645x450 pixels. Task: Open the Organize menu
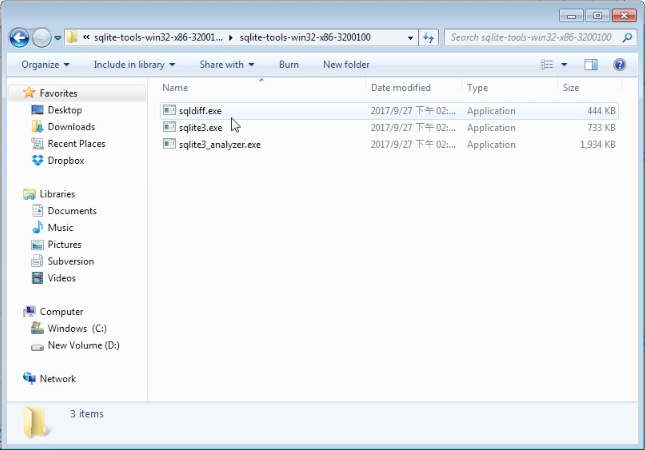click(45, 65)
